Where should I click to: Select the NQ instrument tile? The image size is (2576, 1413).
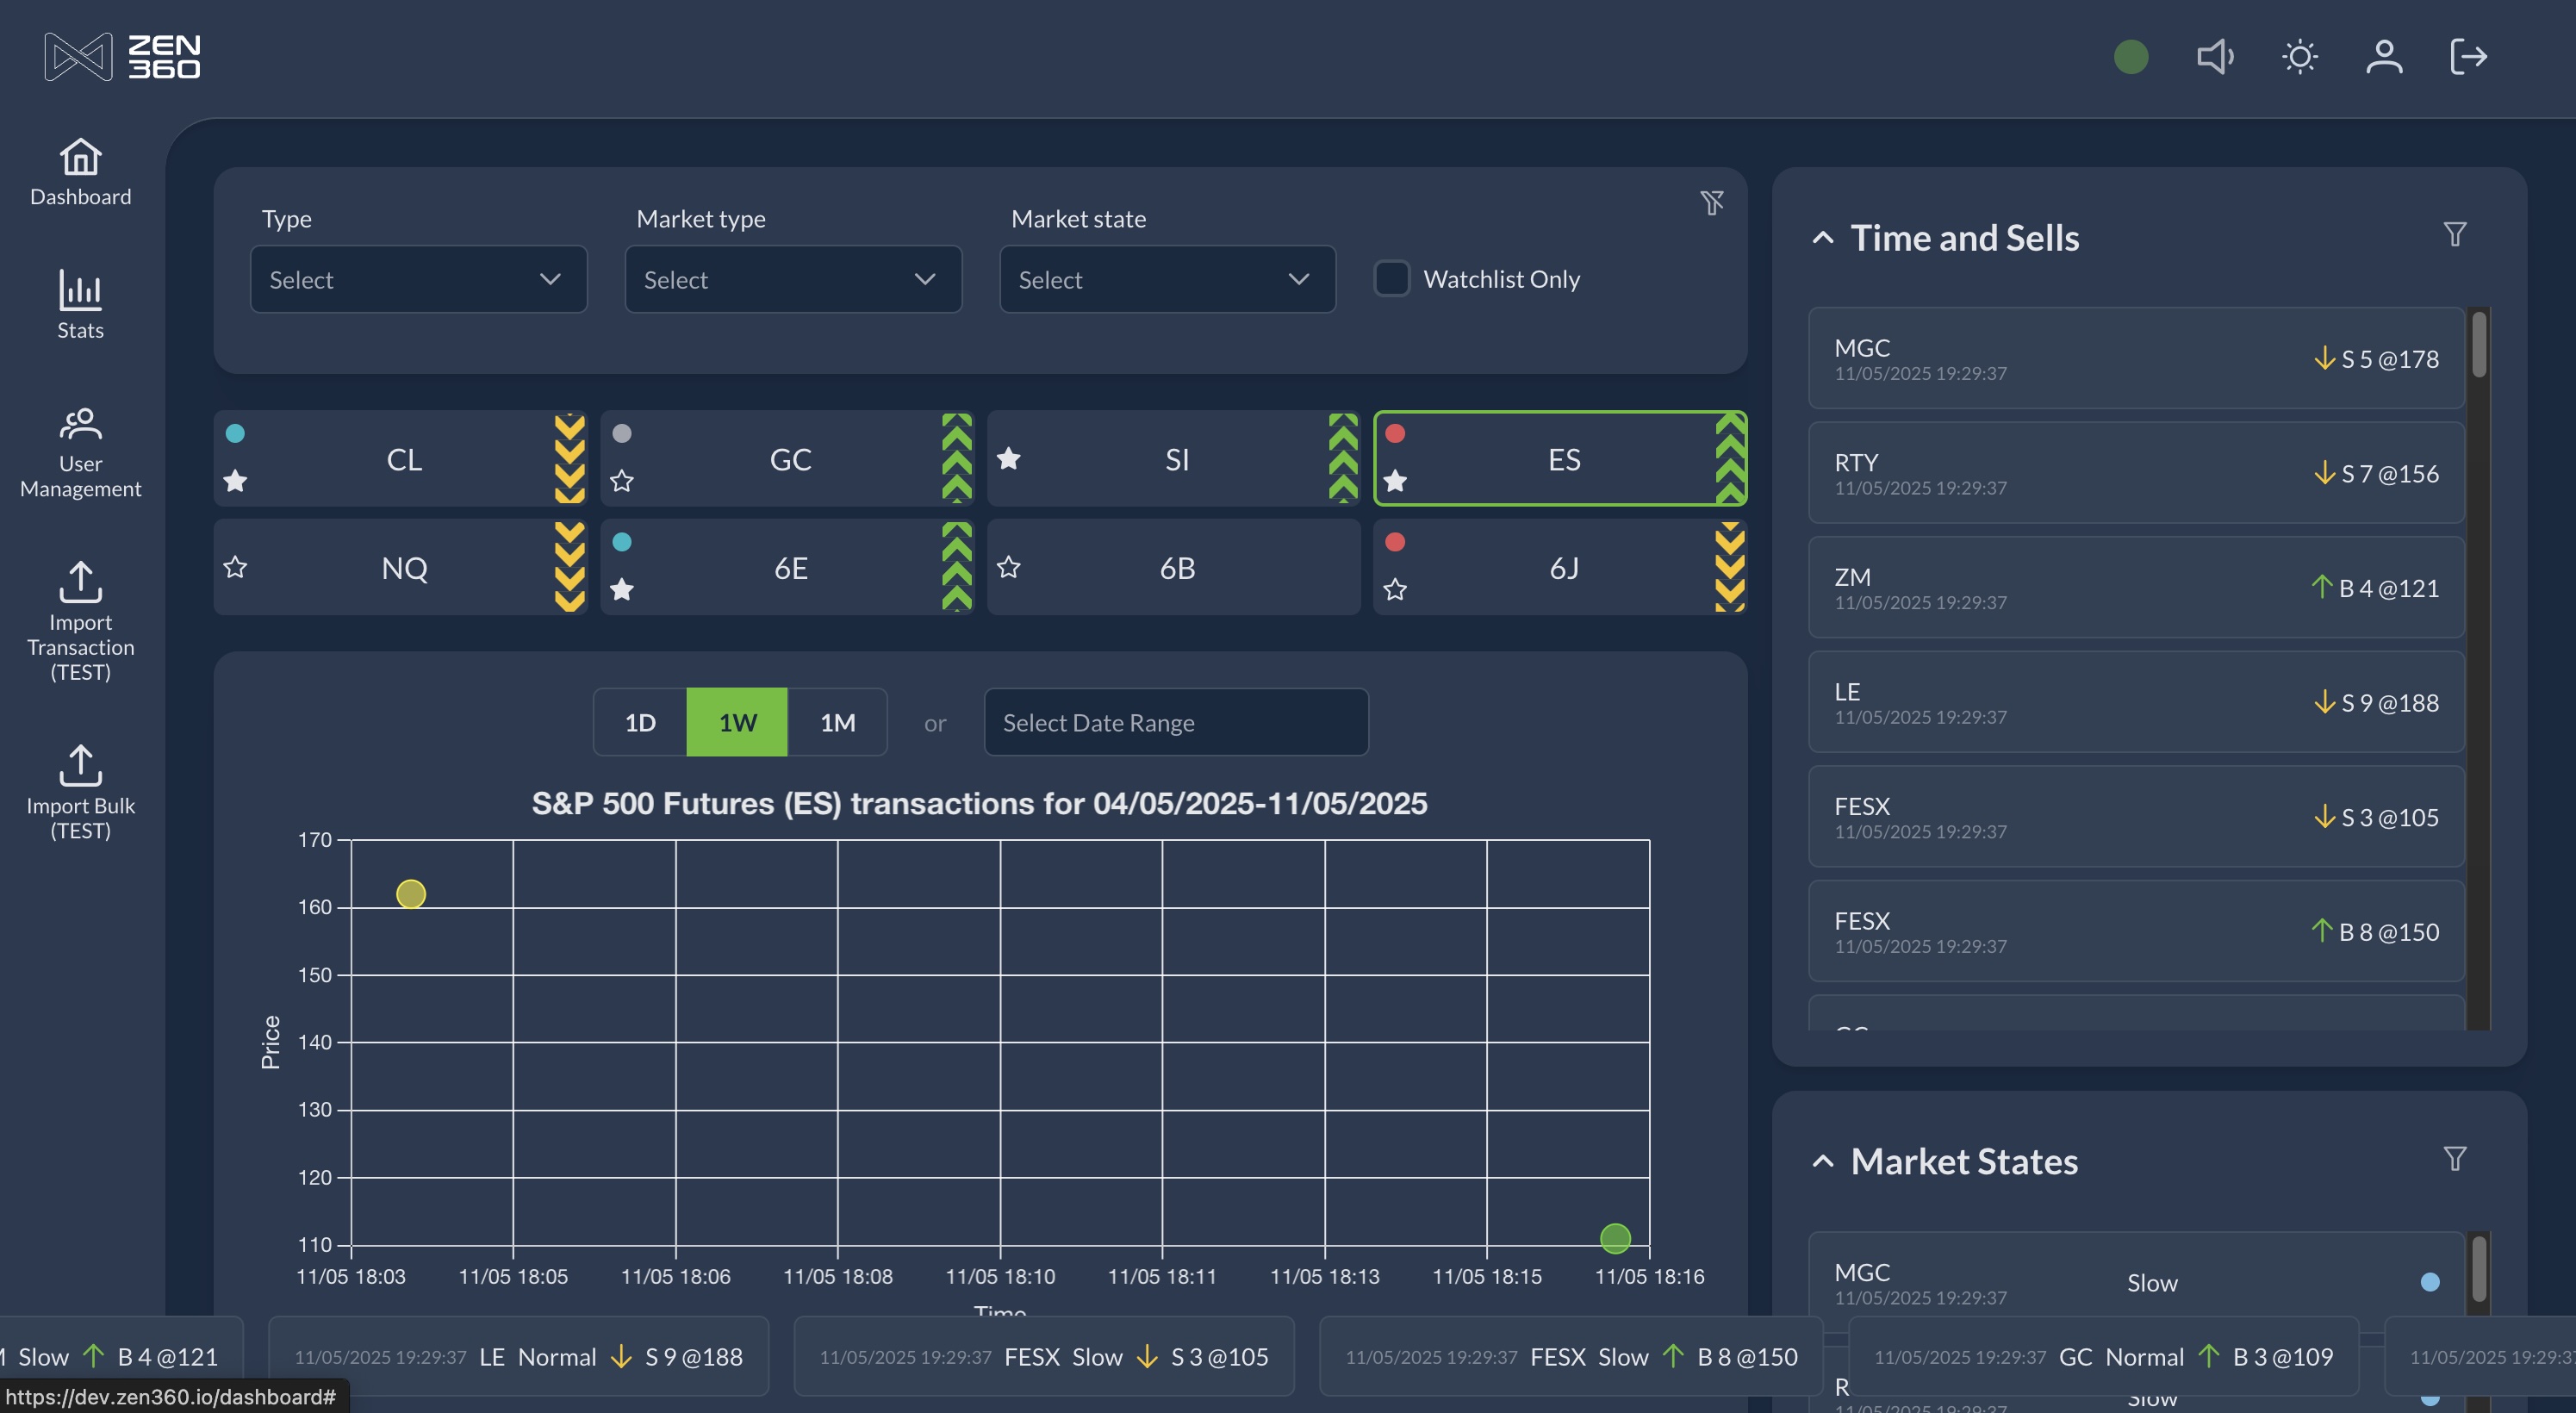tap(404, 567)
